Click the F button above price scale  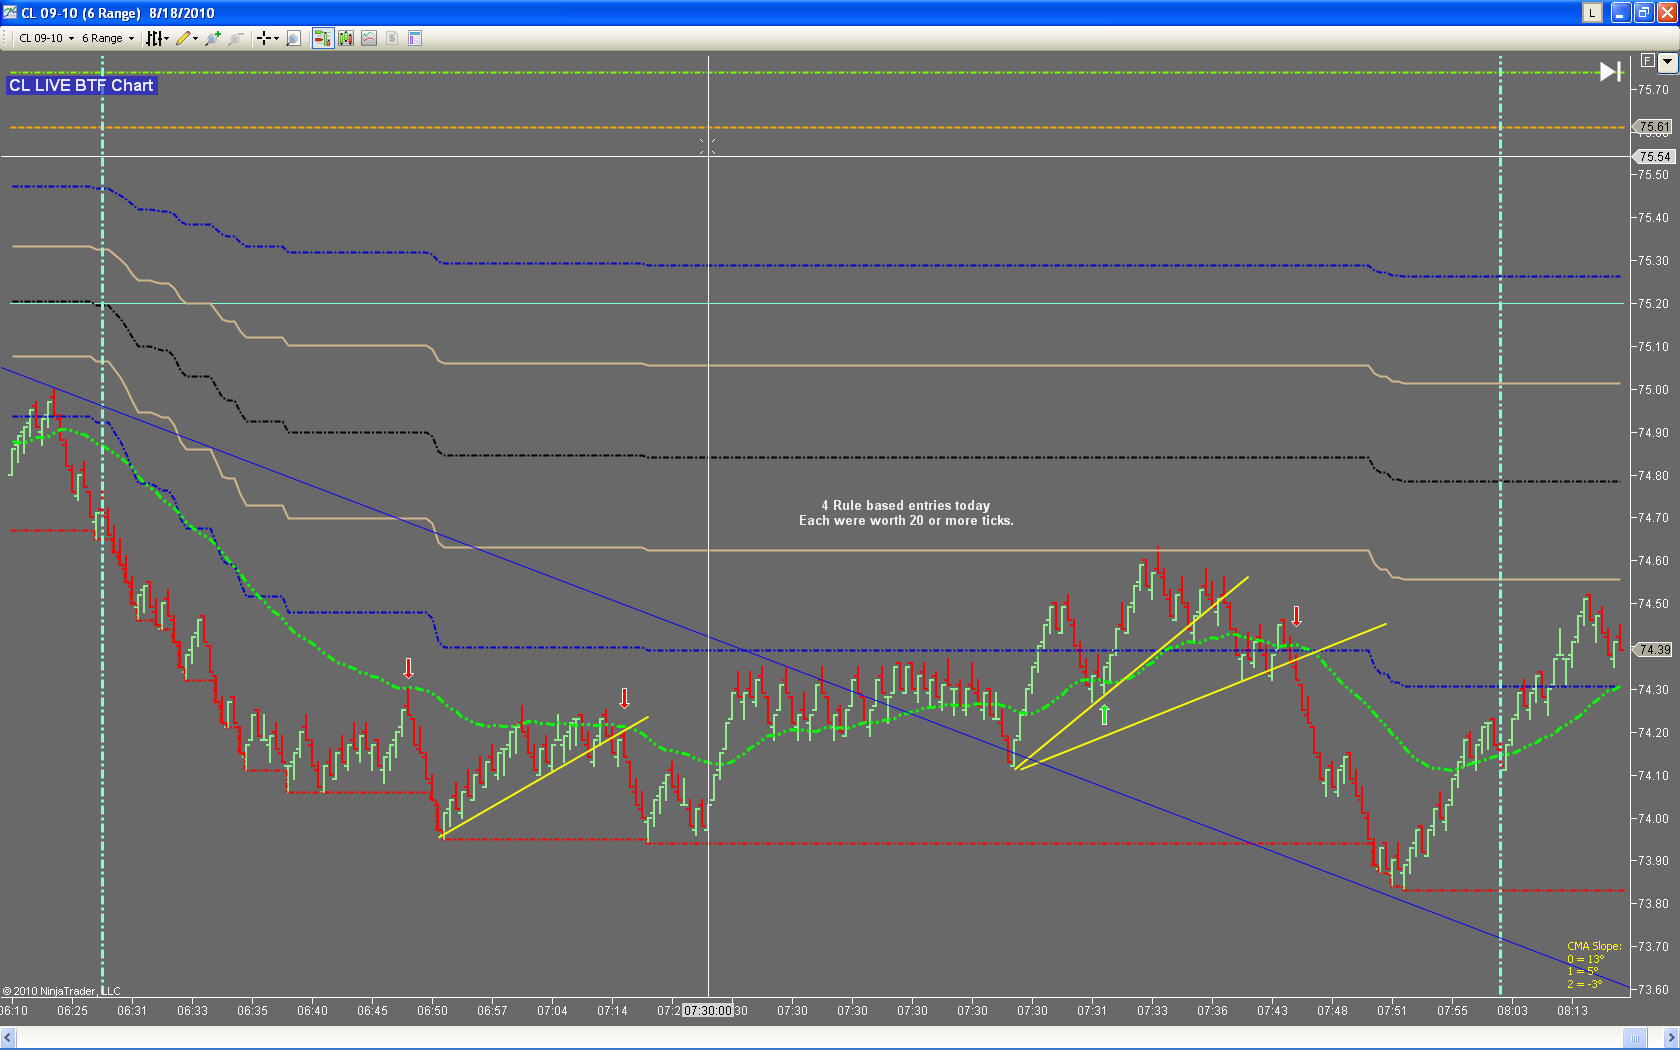[1647, 61]
